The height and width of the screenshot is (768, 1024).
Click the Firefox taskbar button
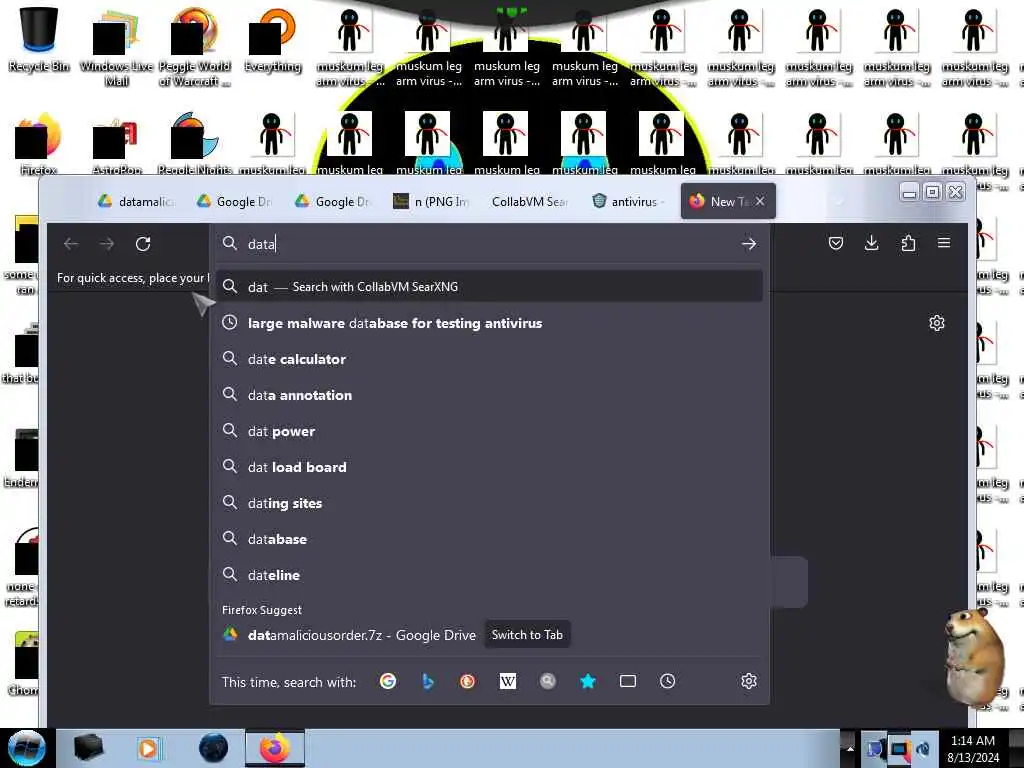(275, 748)
